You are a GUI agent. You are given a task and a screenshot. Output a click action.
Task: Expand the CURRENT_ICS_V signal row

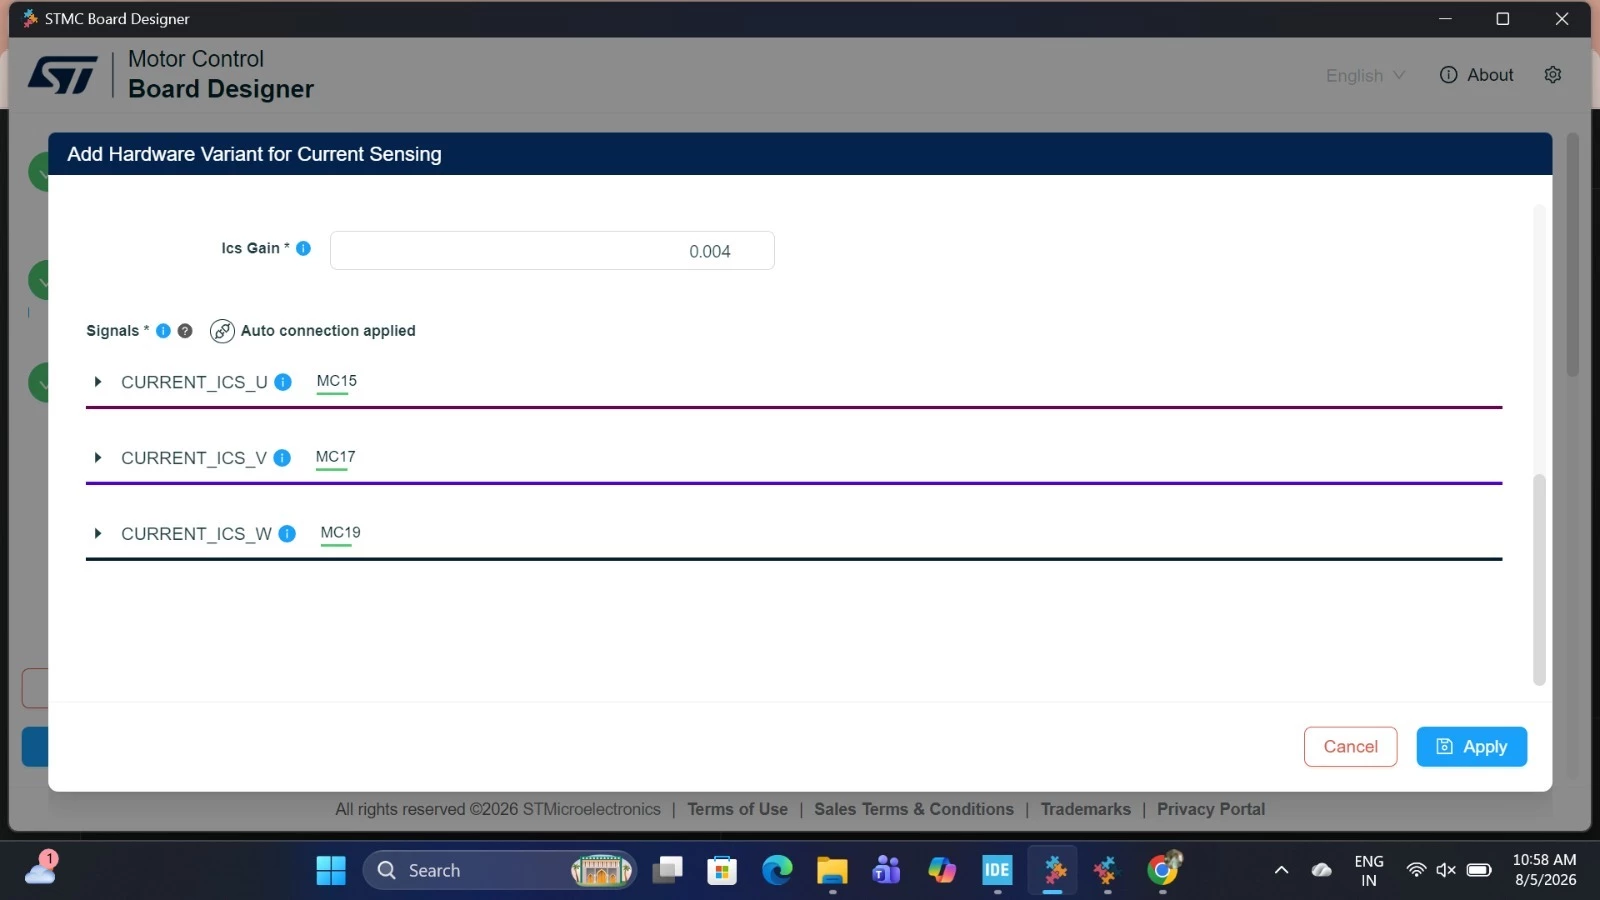click(98, 458)
